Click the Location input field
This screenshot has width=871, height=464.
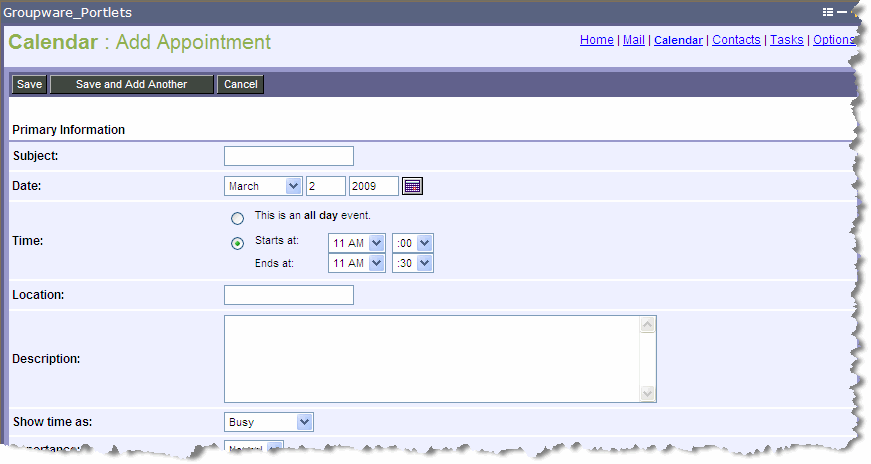pos(289,295)
